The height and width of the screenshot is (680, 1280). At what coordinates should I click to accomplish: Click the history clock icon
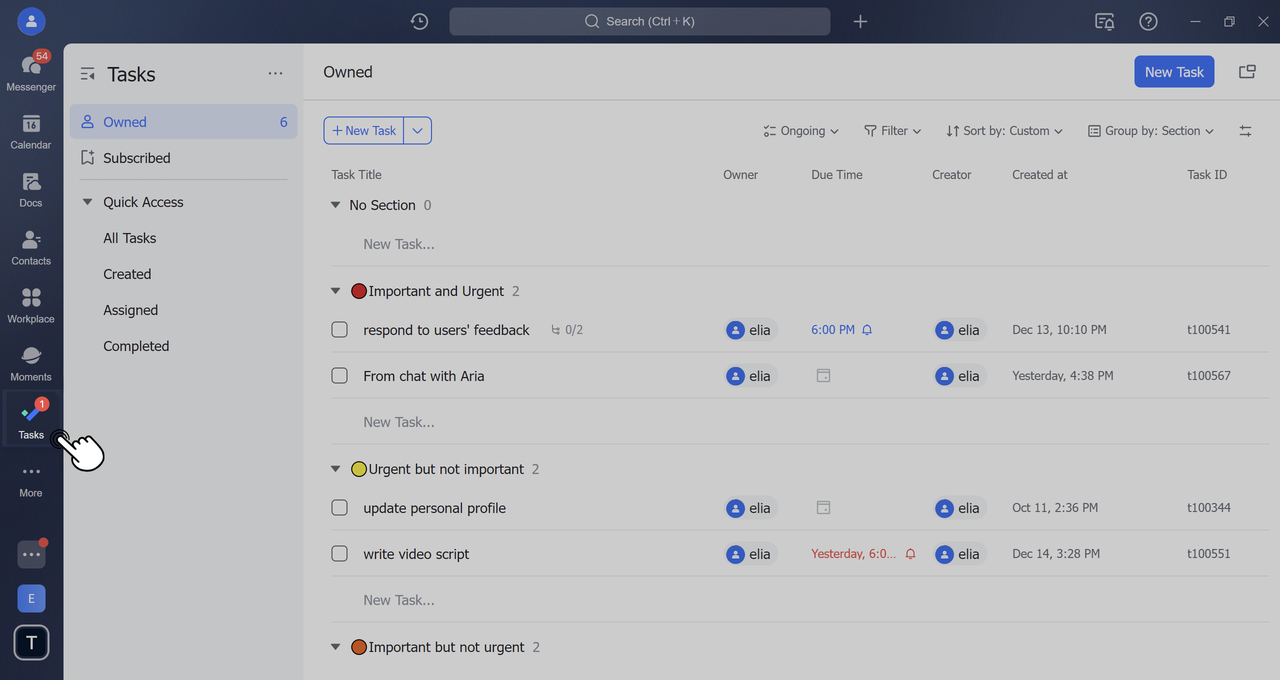pyautogui.click(x=420, y=21)
